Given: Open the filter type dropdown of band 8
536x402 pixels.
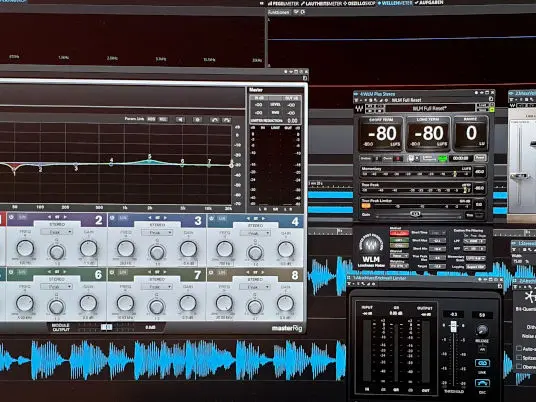Looking at the screenshot, I should pyautogui.click(x=254, y=287).
